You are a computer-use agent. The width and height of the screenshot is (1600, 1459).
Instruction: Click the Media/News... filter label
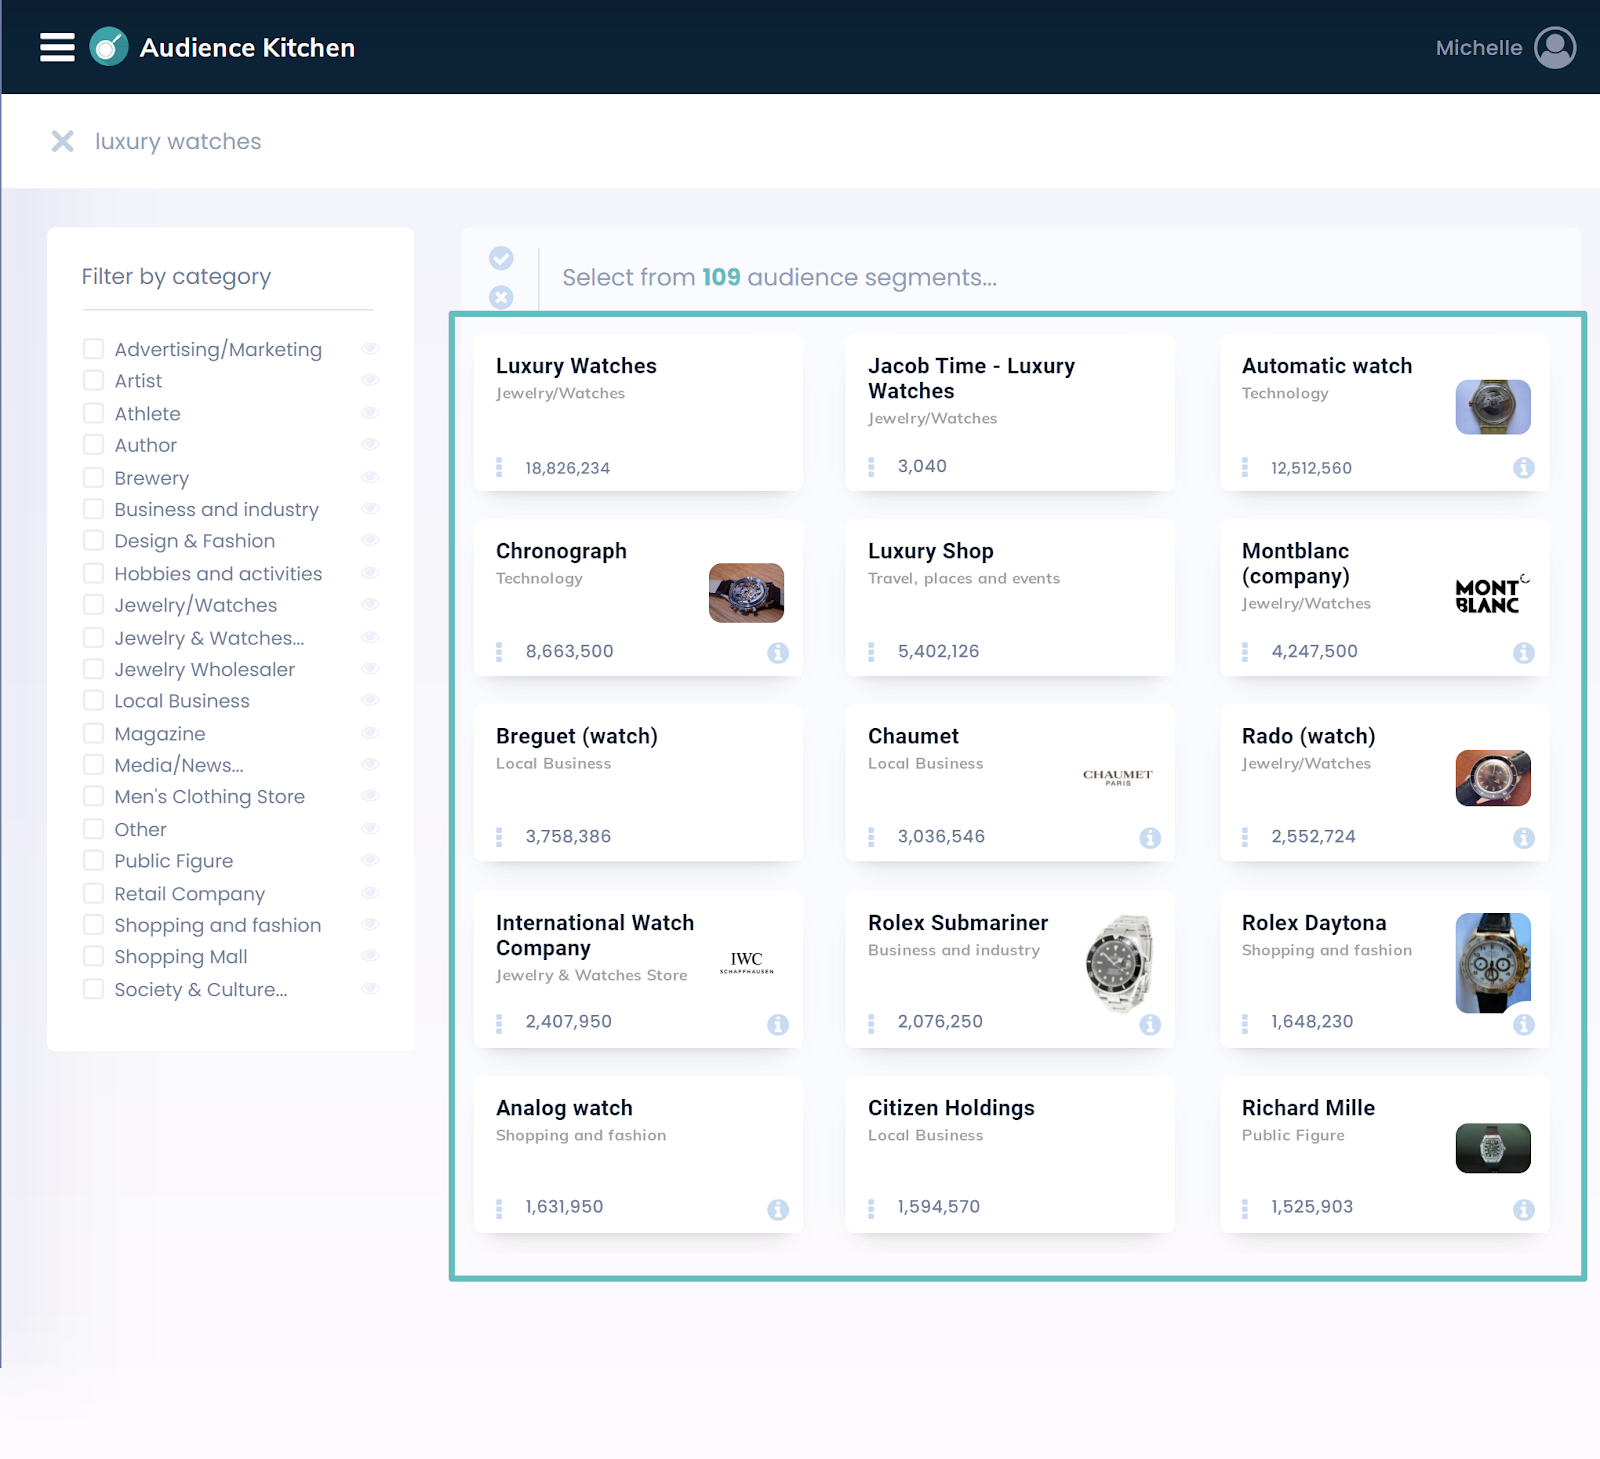[x=179, y=765]
